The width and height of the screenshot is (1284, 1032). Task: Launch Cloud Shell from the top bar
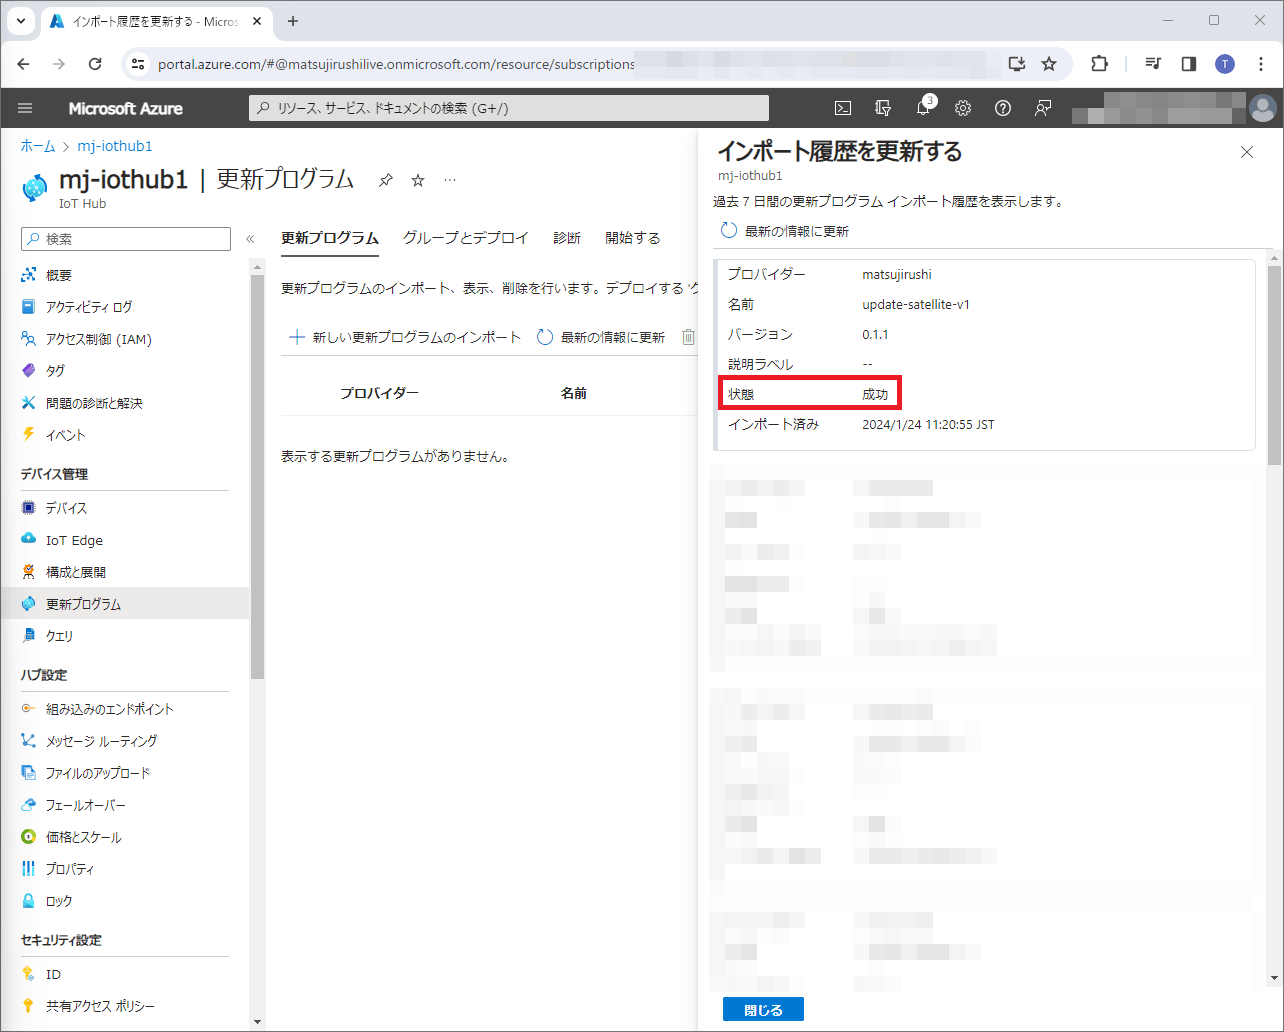[x=843, y=108]
